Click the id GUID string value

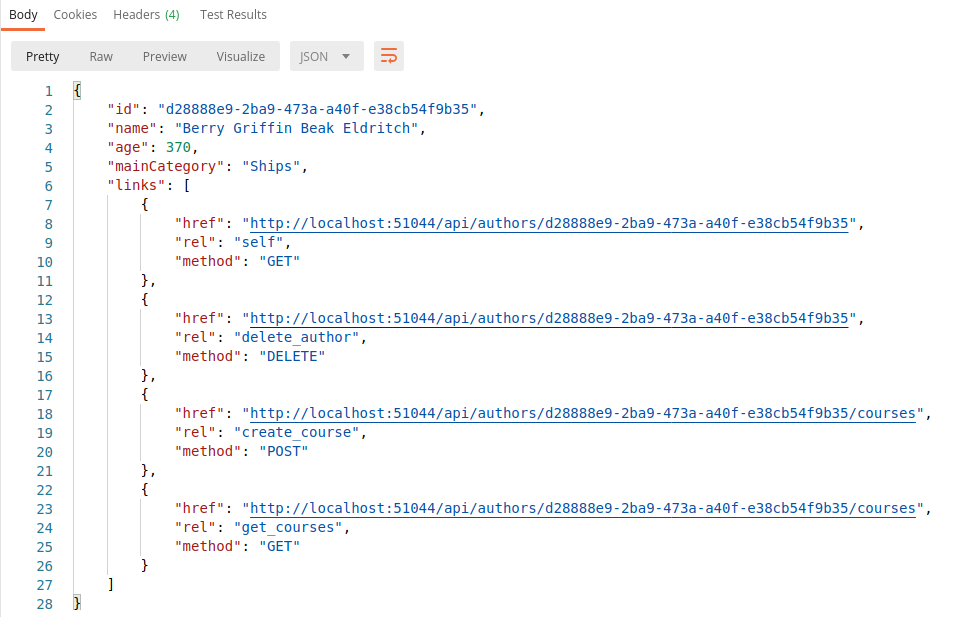coord(317,109)
